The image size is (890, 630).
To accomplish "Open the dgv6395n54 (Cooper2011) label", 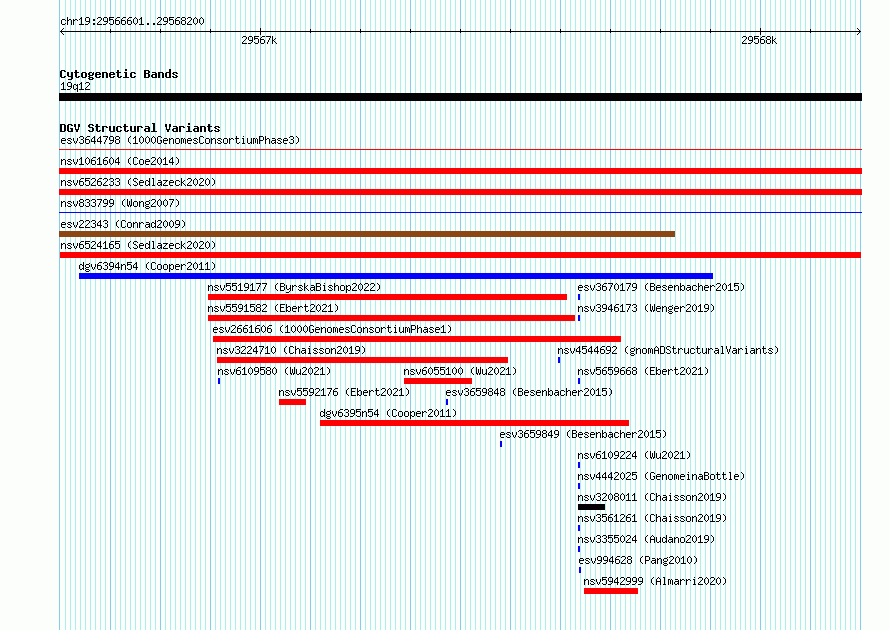I will click(x=388, y=413).
